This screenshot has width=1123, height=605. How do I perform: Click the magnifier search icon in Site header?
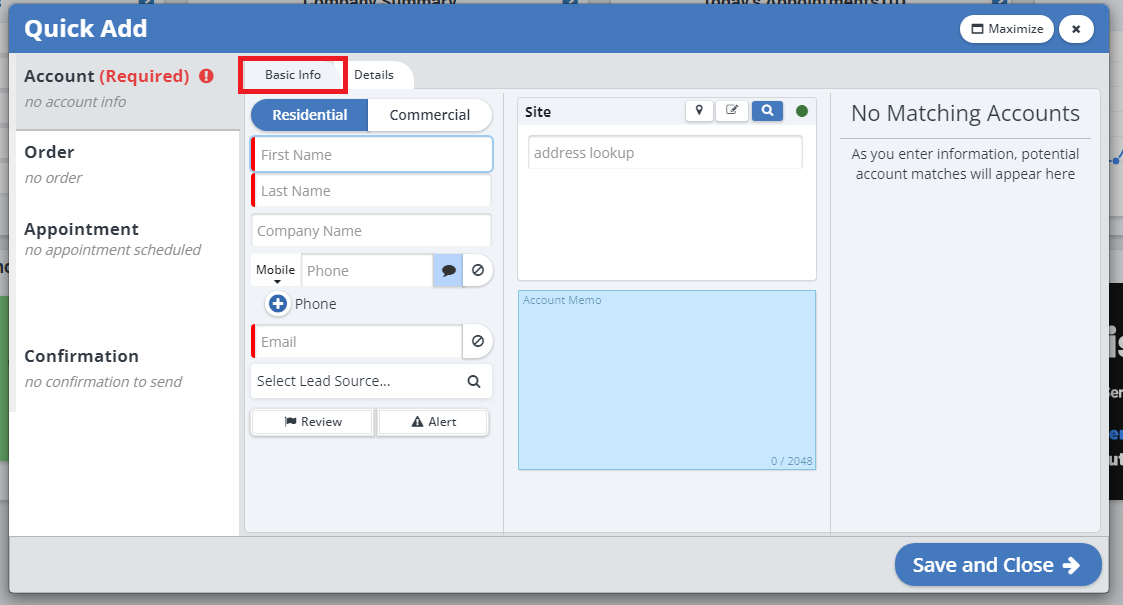click(x=767, y=111)
